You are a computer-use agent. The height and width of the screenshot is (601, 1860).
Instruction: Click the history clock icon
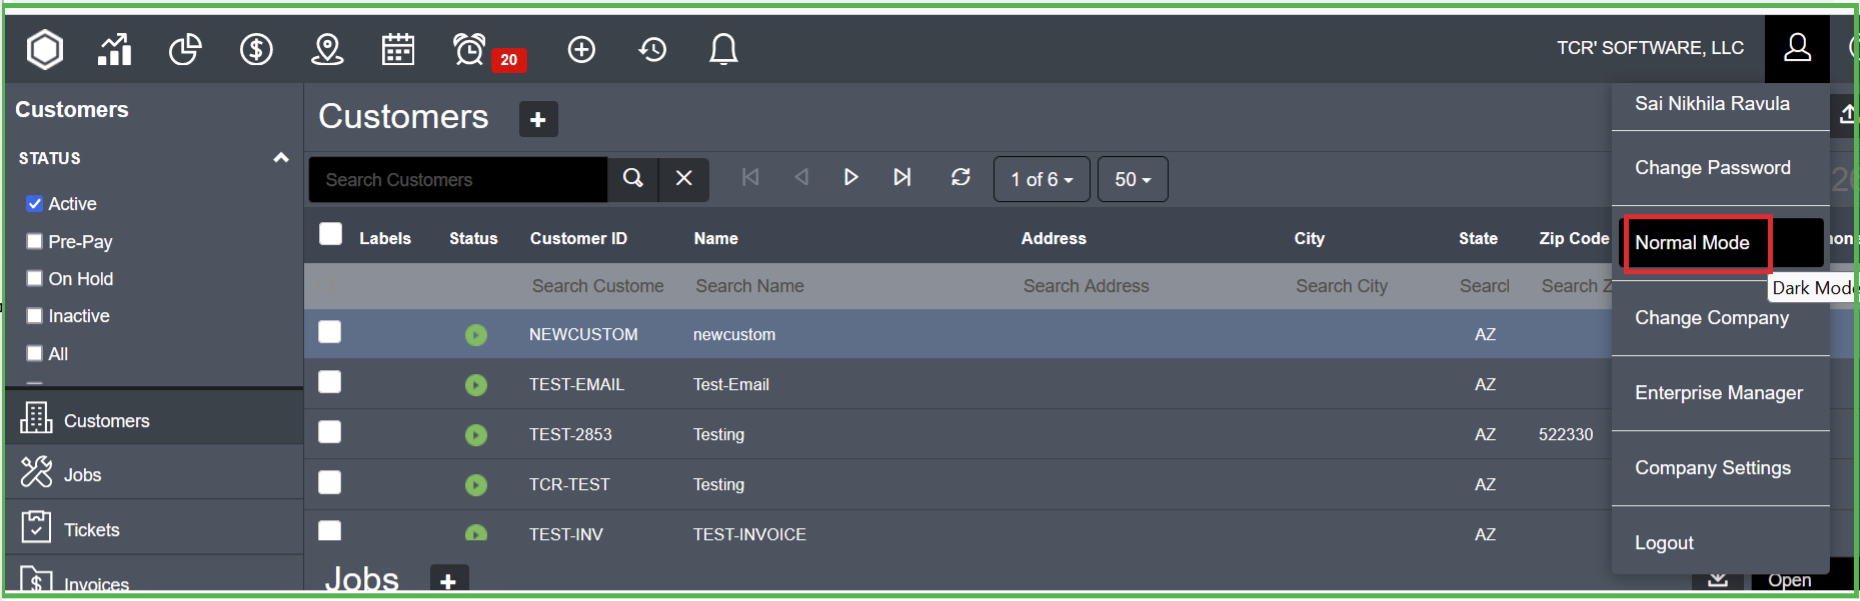point(652,49)
